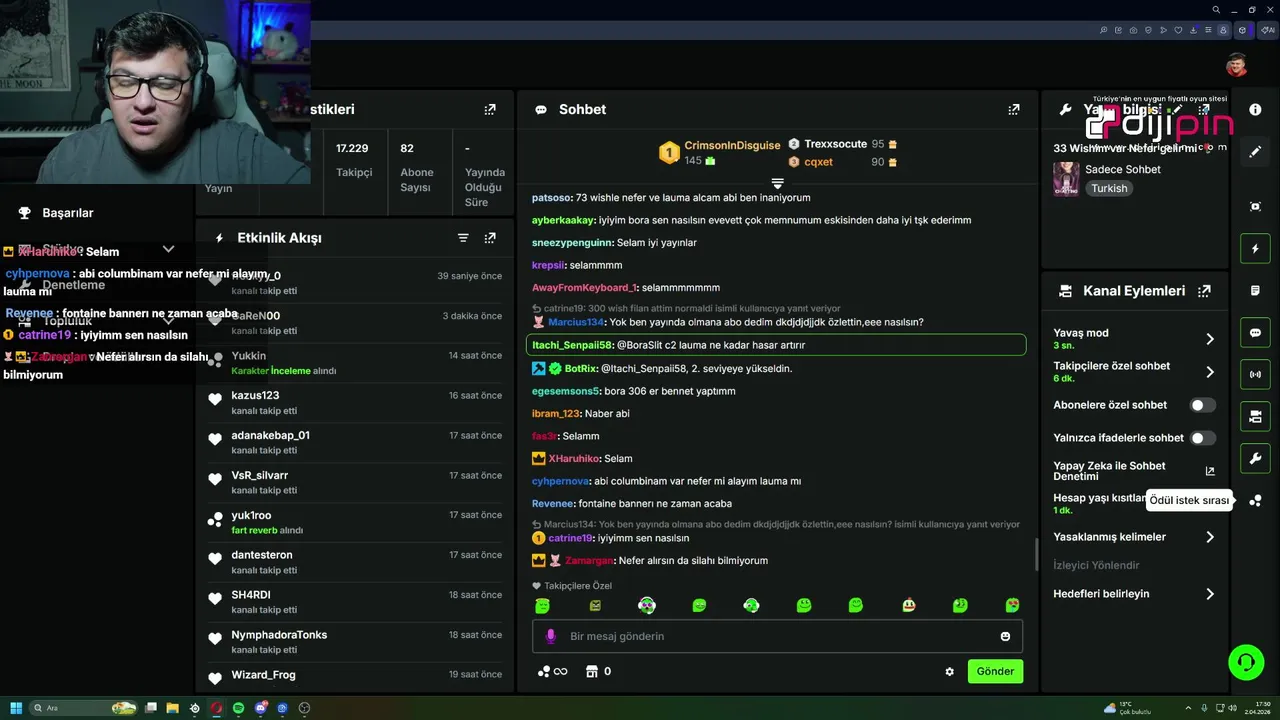Click the profile avatar at top right
Viewport: 1280px width, 720px height.
coord(1237,65)
